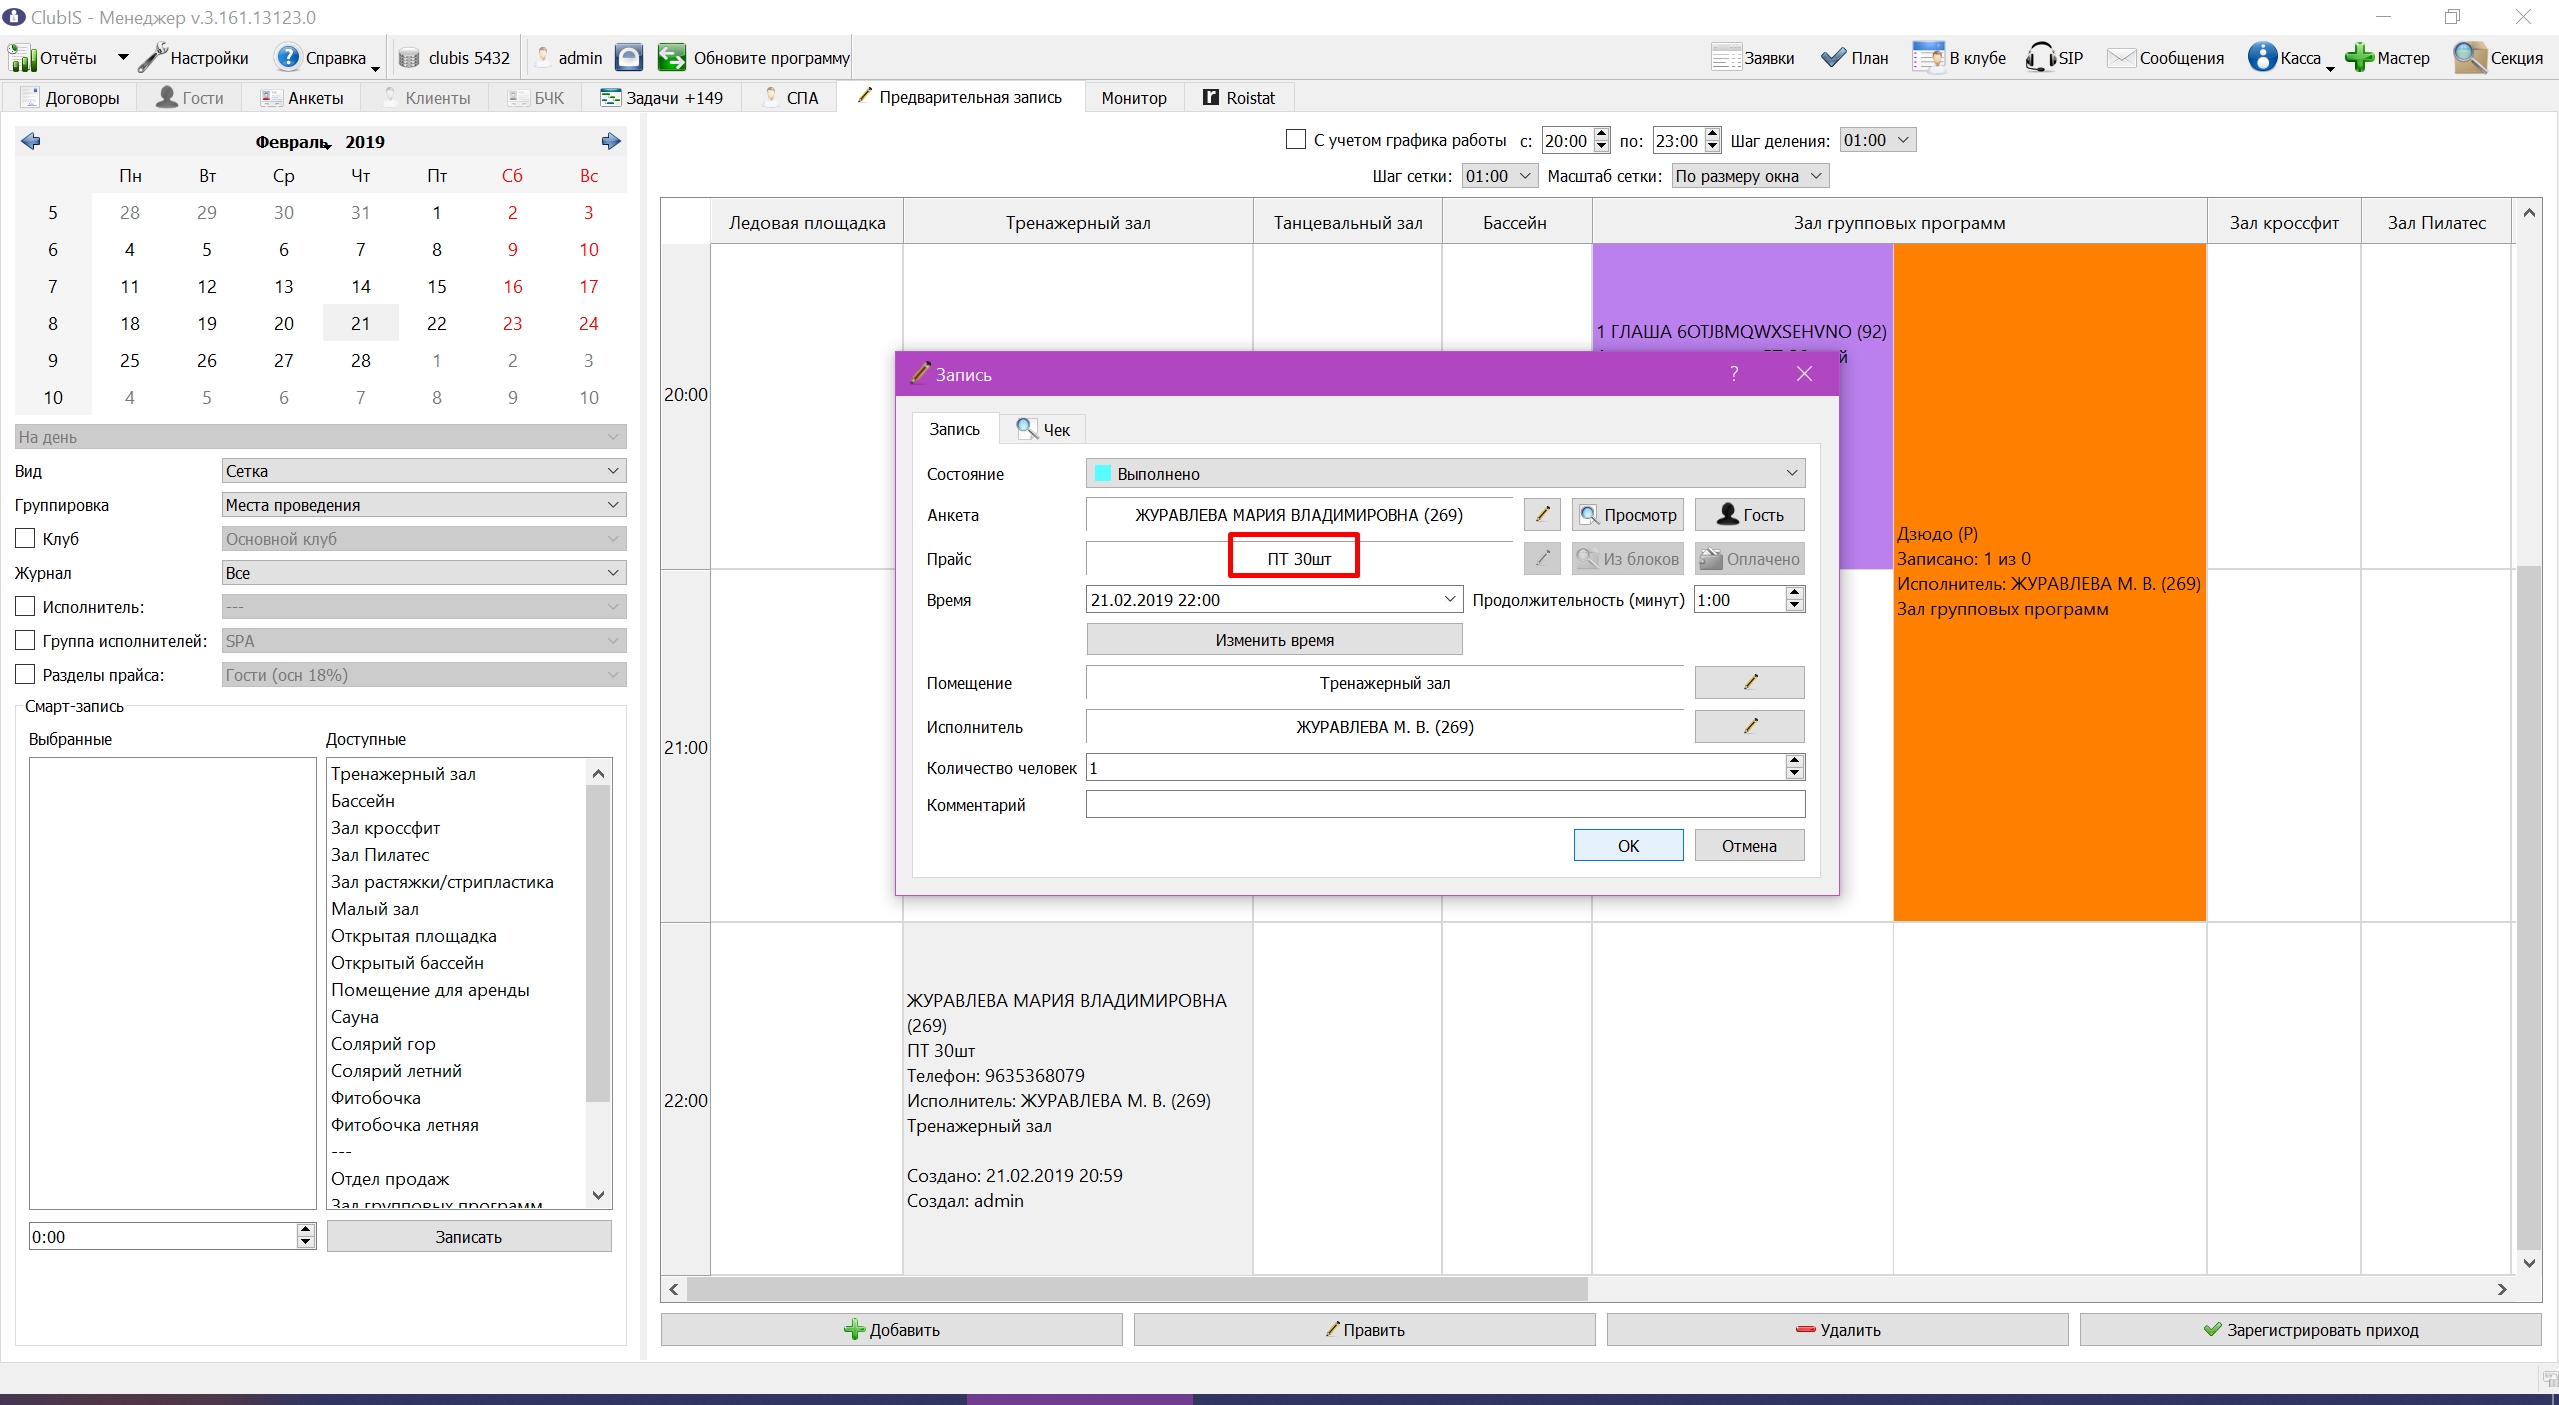Select day 22 in February calendar
2559x1405 pixels.
tap(437, 324)
